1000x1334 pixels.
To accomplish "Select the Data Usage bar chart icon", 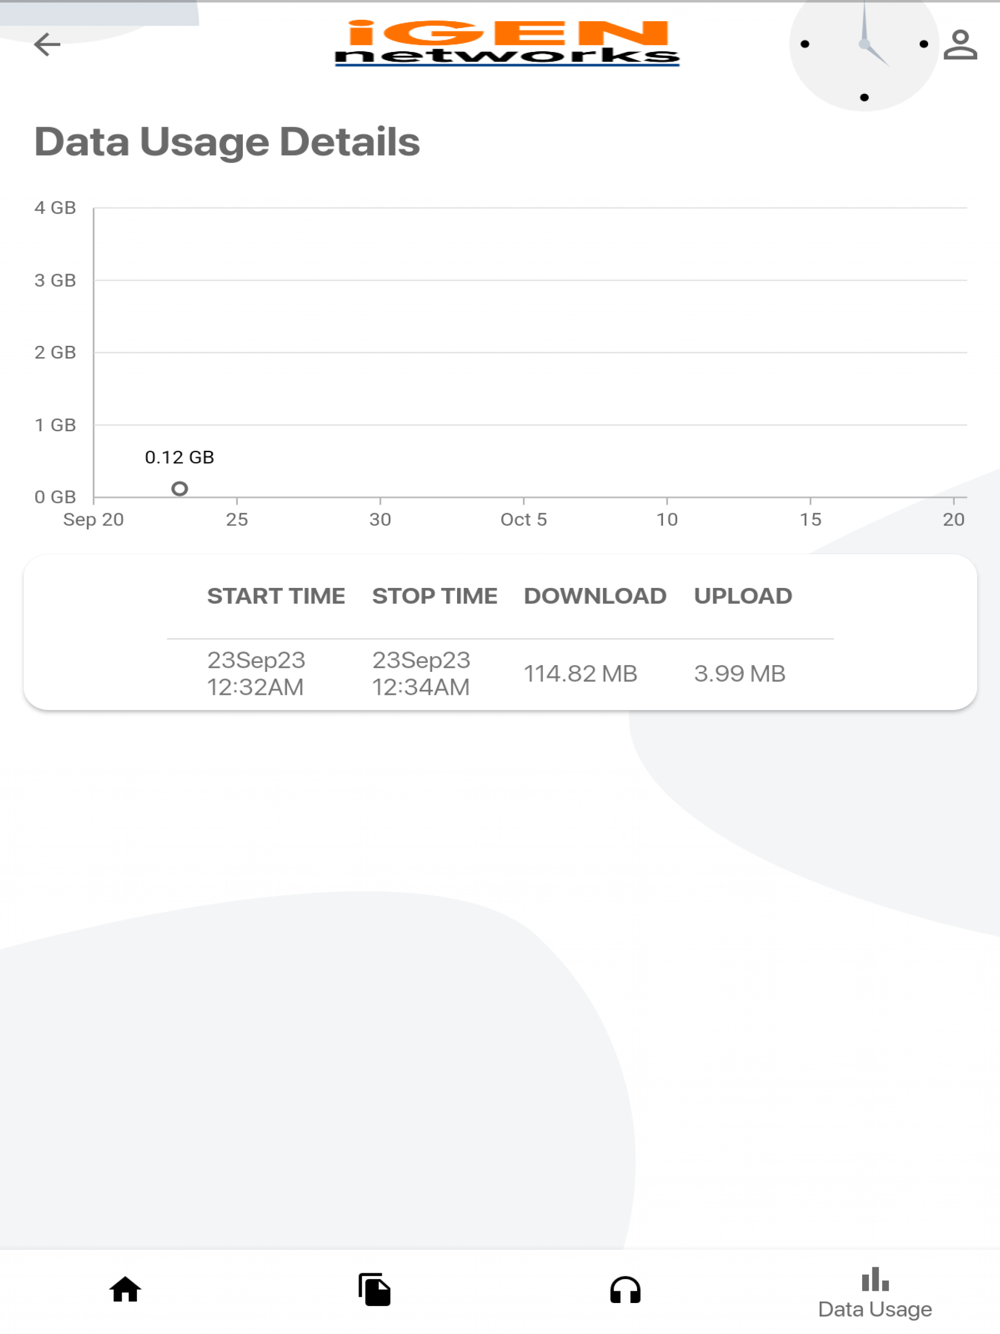I will click(x=875, y=1280).
